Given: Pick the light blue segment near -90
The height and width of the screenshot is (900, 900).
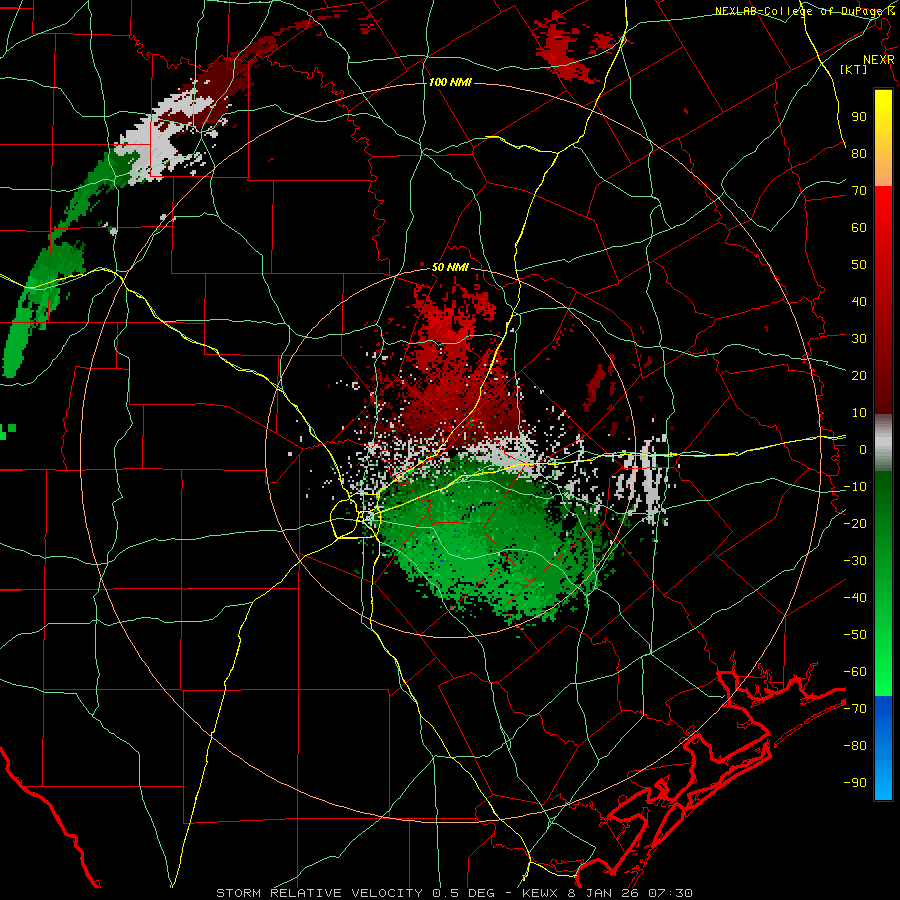Looking at the screenshot, I should click(x=883, y=778).
